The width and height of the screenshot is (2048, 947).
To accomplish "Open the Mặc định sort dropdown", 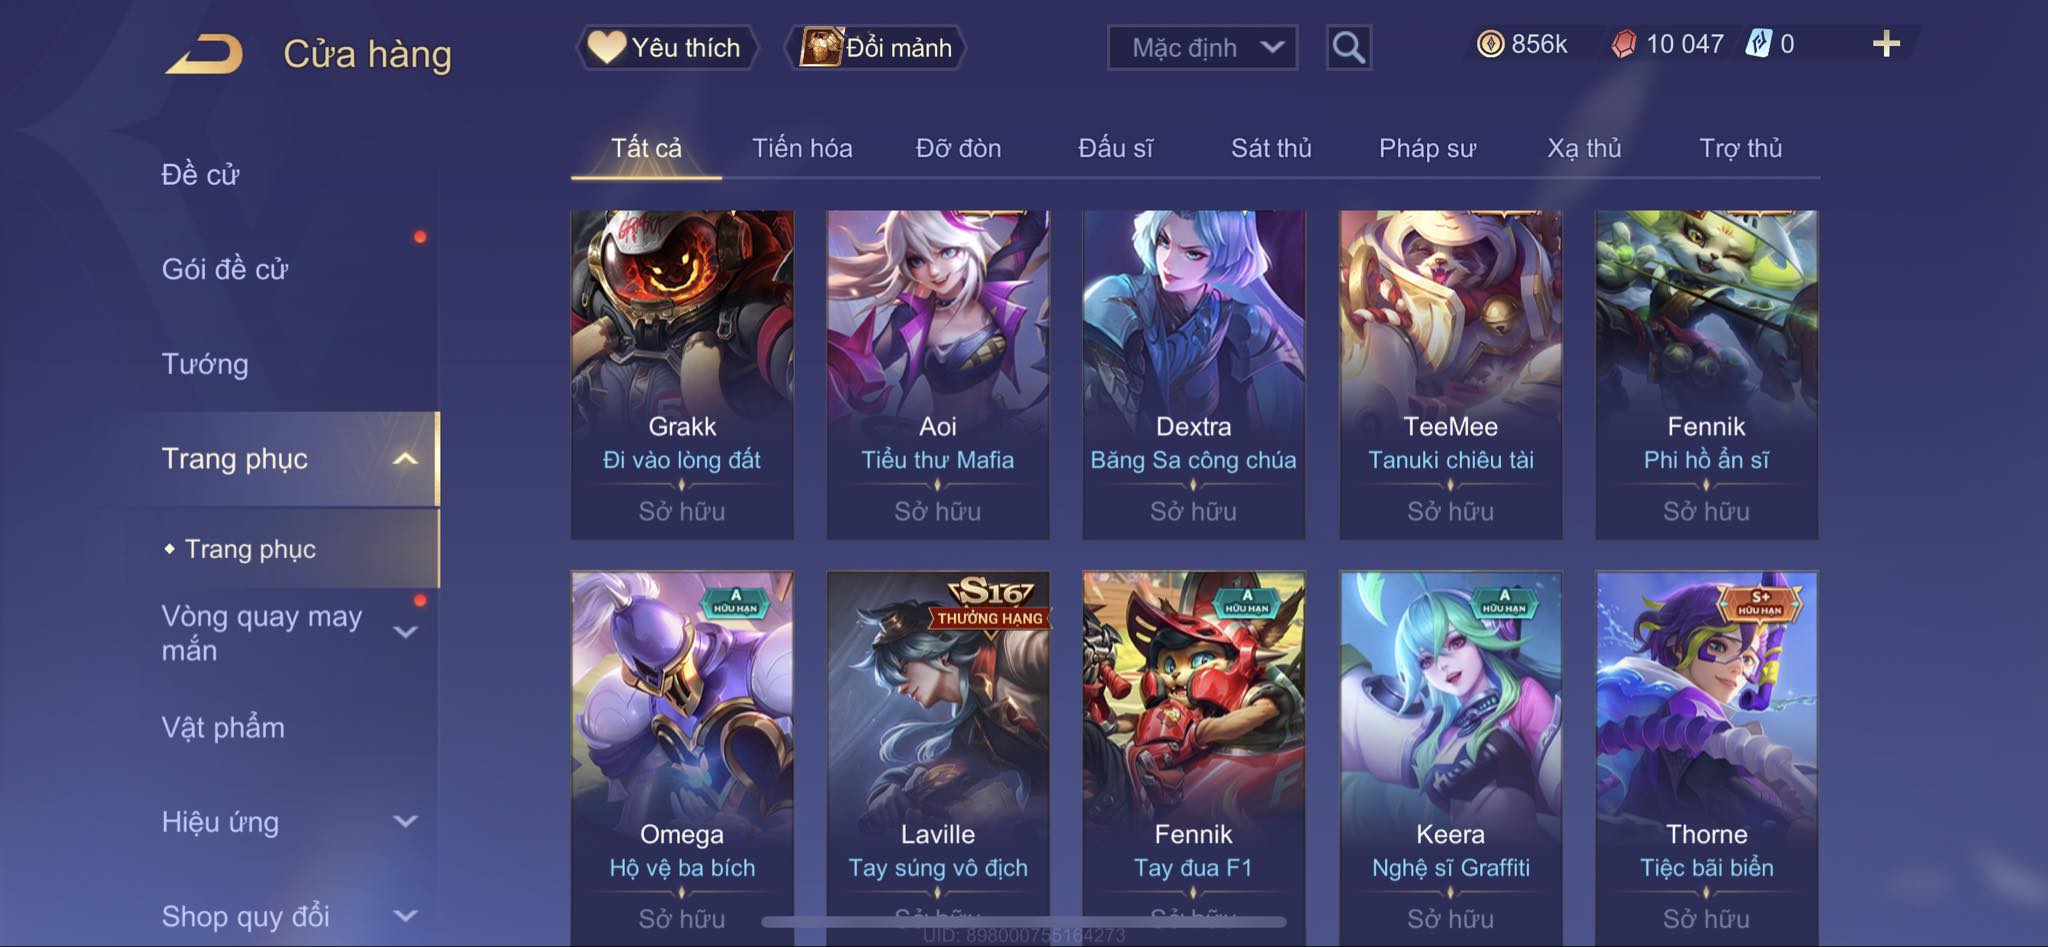I will (1202, 47).
